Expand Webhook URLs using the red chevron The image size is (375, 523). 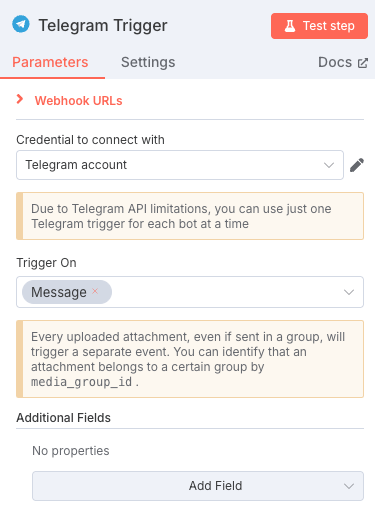20,99
